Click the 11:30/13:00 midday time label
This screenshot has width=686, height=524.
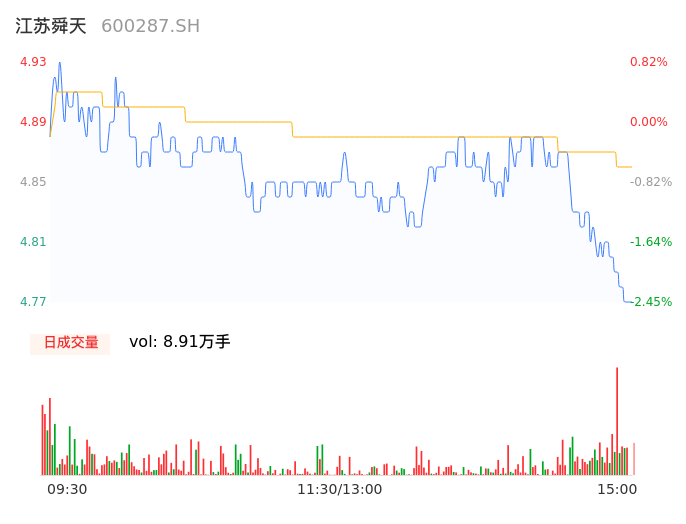coord(339,489)
